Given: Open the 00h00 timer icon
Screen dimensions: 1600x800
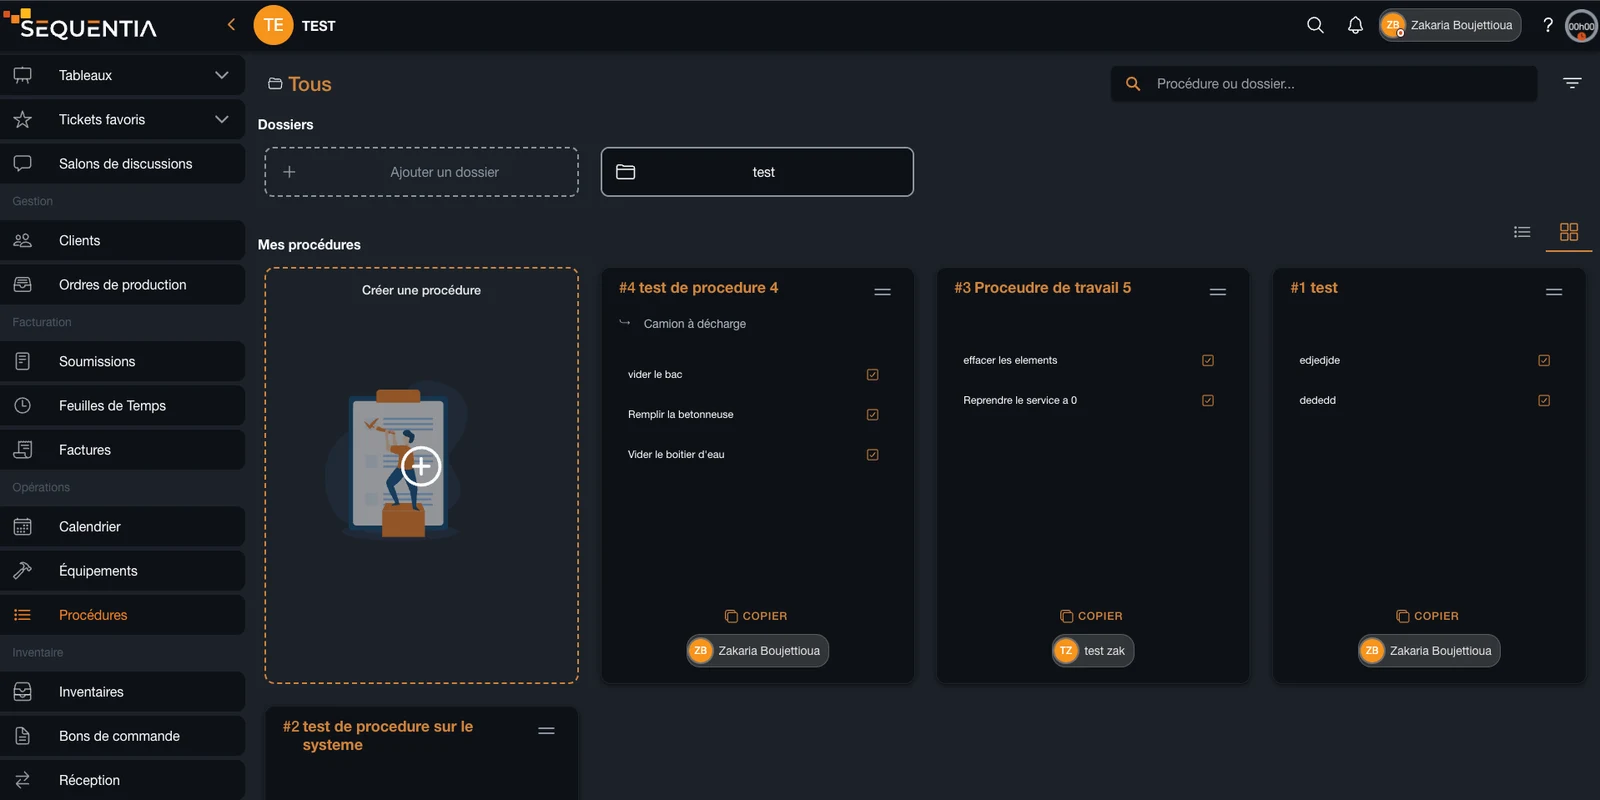Looking at the screenshot, I should (1581, 26).
